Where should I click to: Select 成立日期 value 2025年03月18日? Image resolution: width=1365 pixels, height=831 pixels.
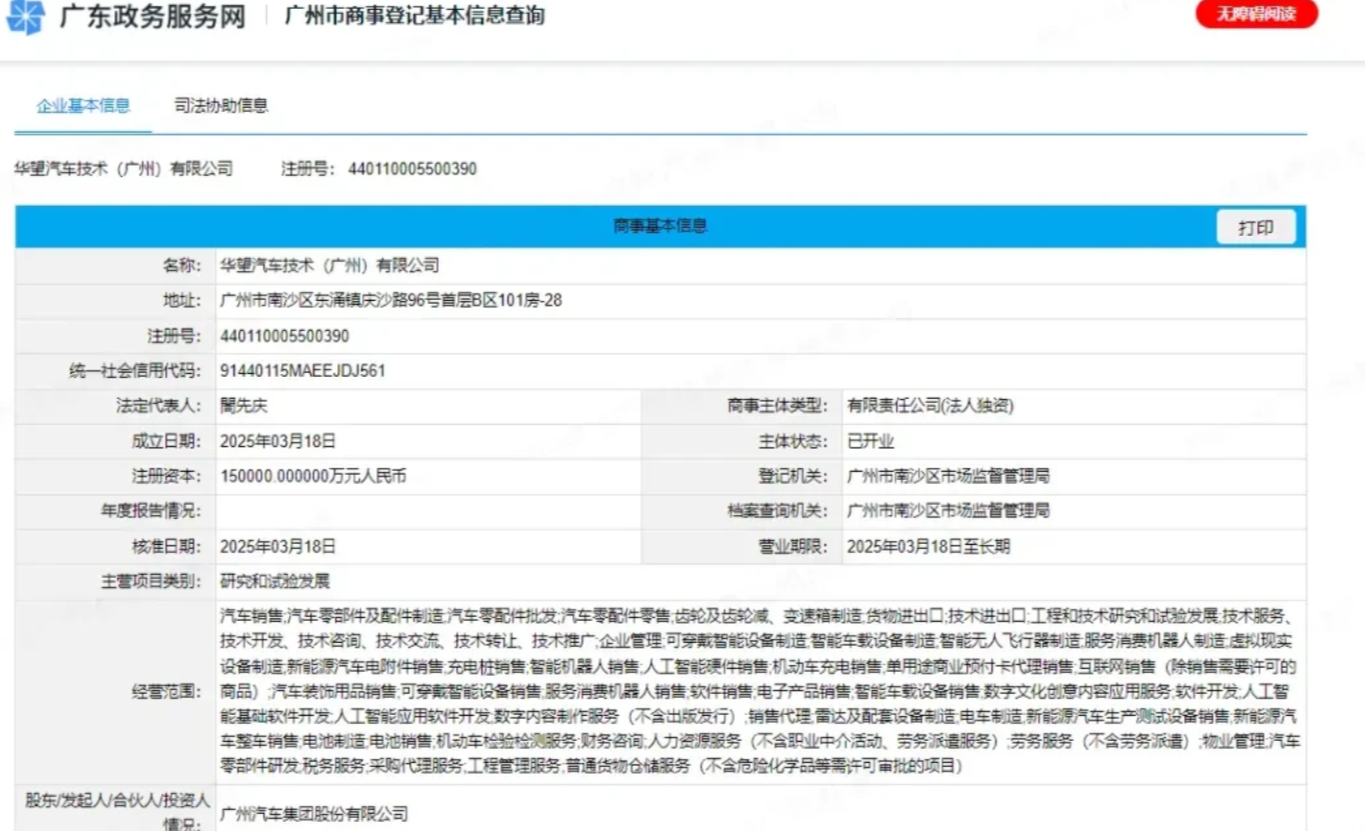click(x=278, y=441)
